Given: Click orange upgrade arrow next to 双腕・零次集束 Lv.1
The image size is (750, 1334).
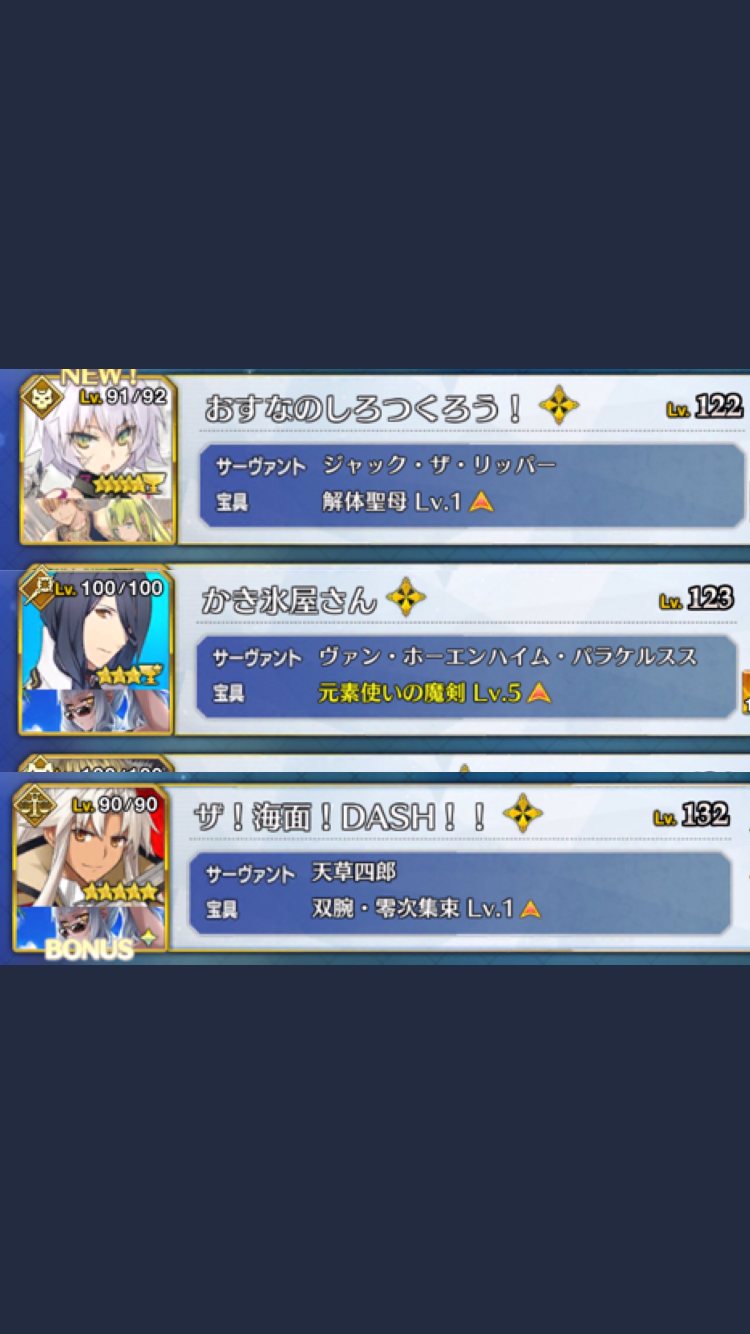Looking at the screenshot, I should pos(530,908).
